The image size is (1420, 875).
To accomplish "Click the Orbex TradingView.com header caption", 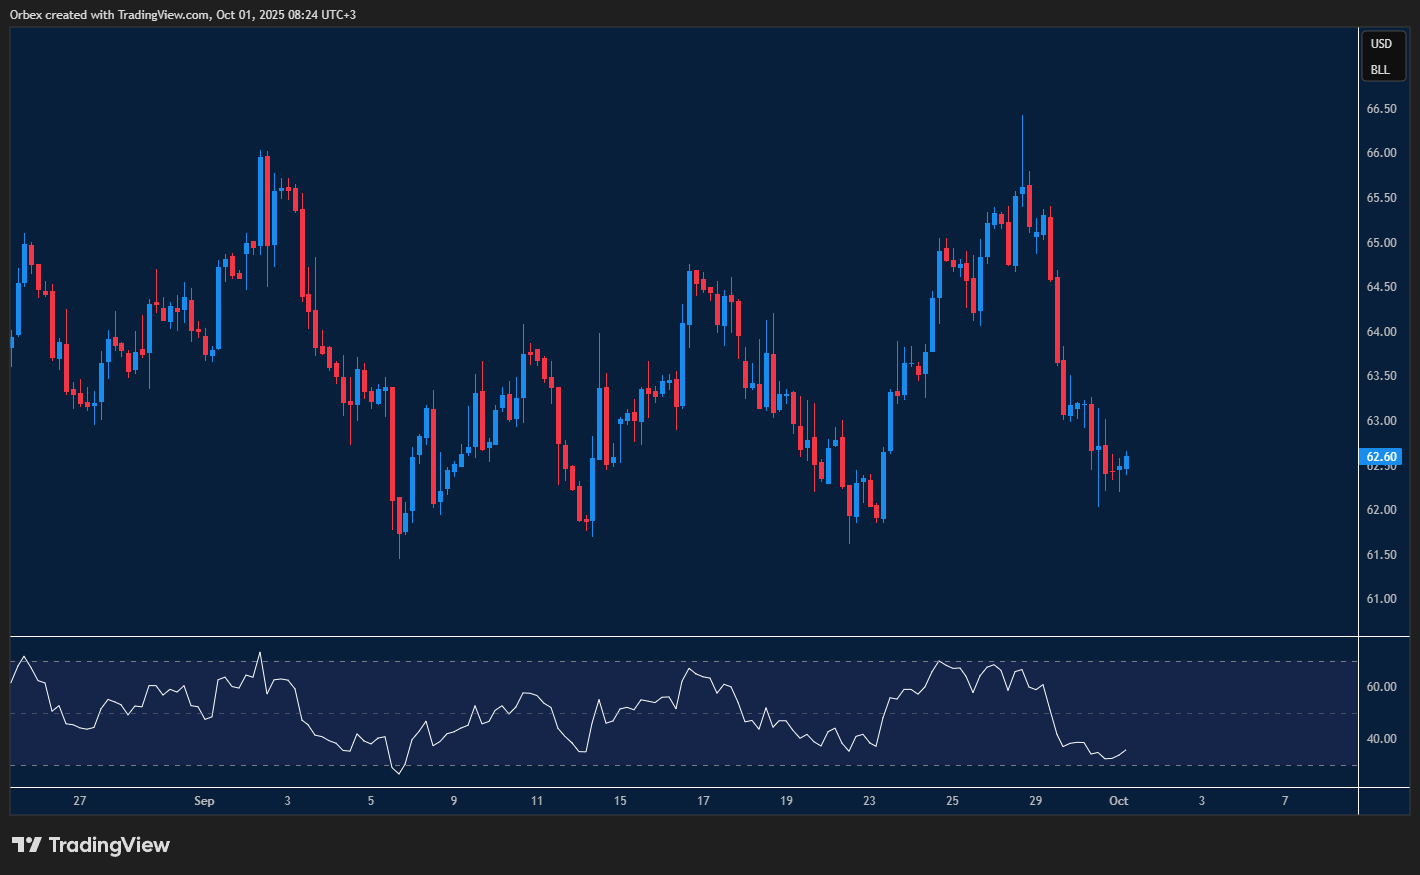I will [182, 15].
